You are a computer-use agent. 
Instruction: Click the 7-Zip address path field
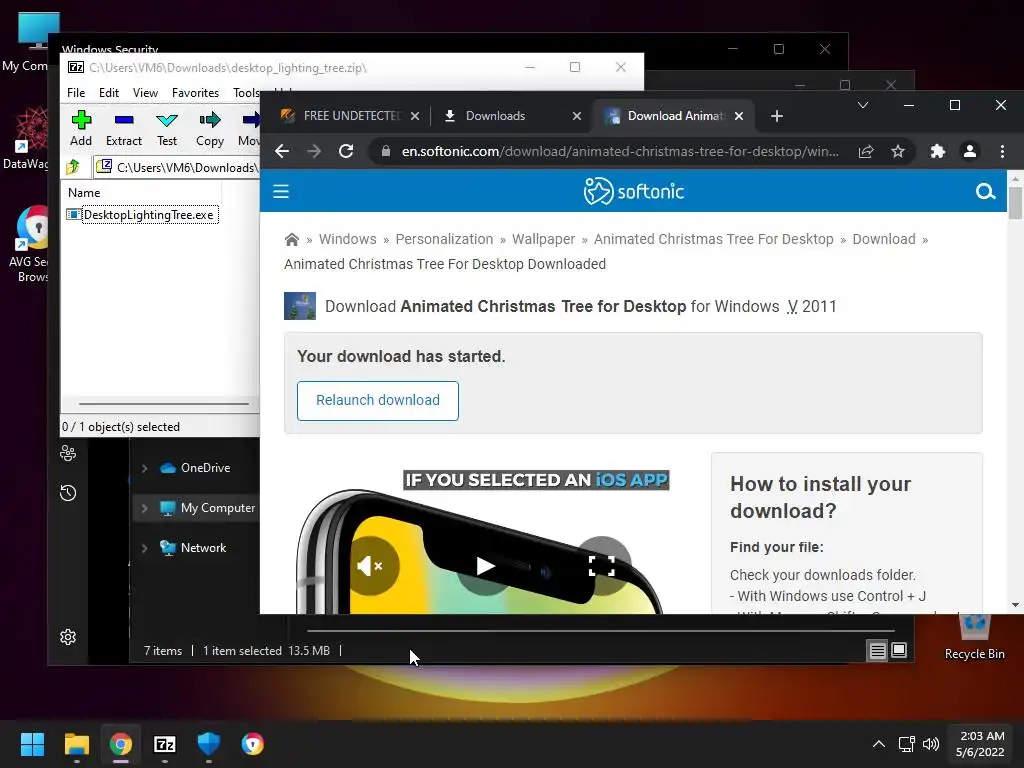click(x=178, y=168)
